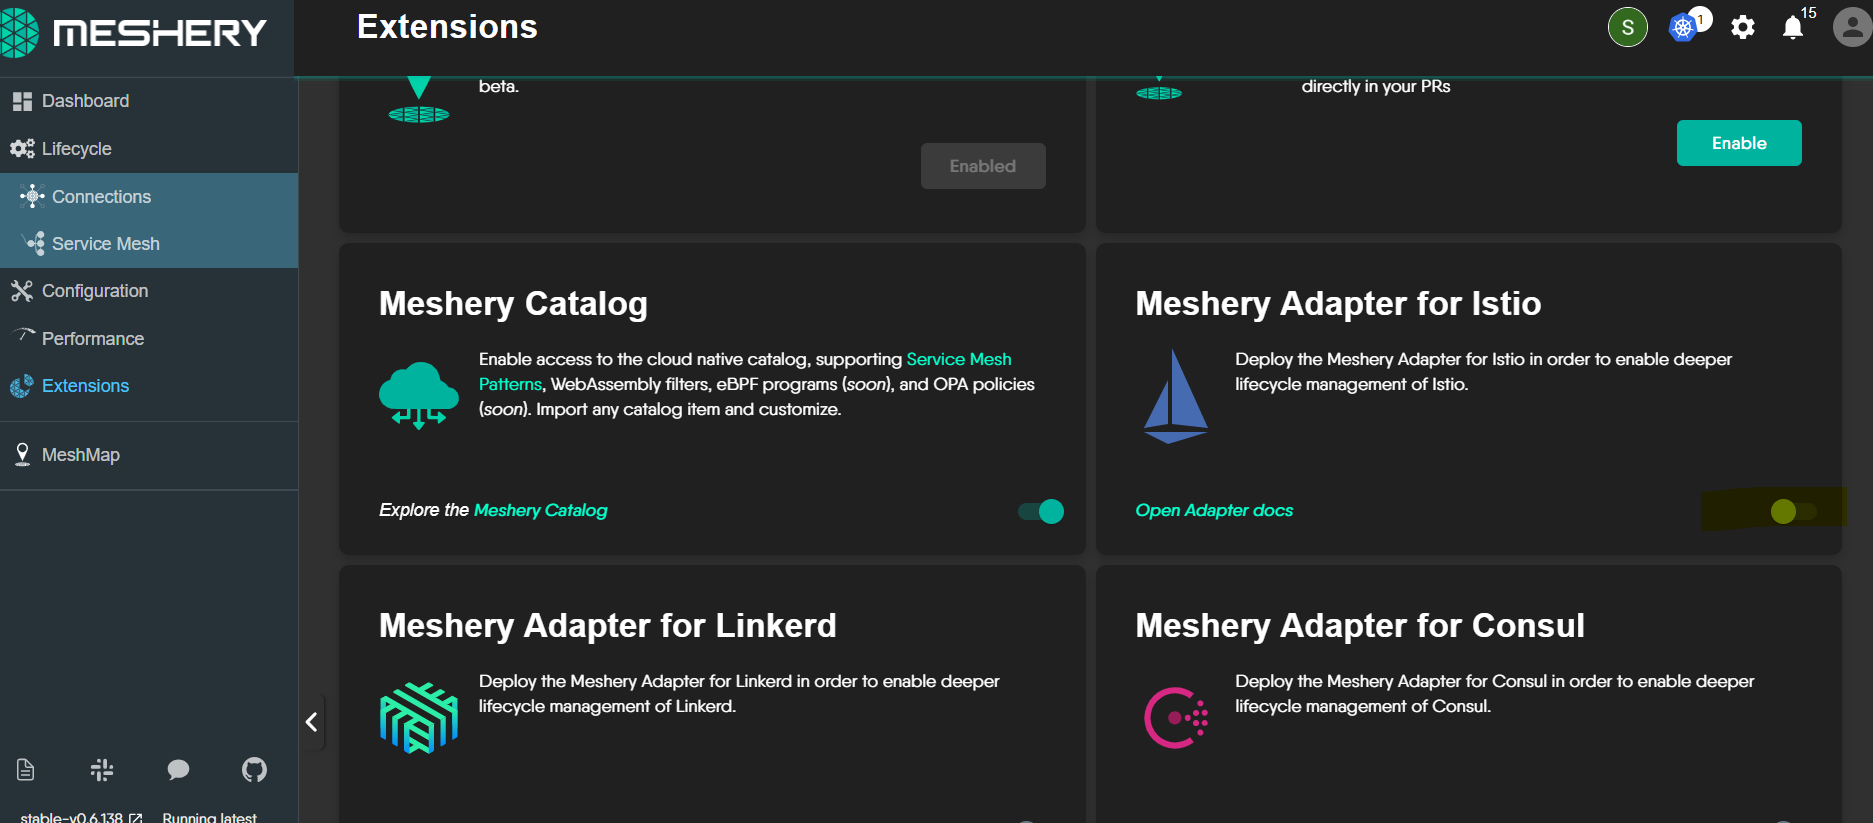Click the Istio sail logo
The image size is (1873, 823).
1175,396
